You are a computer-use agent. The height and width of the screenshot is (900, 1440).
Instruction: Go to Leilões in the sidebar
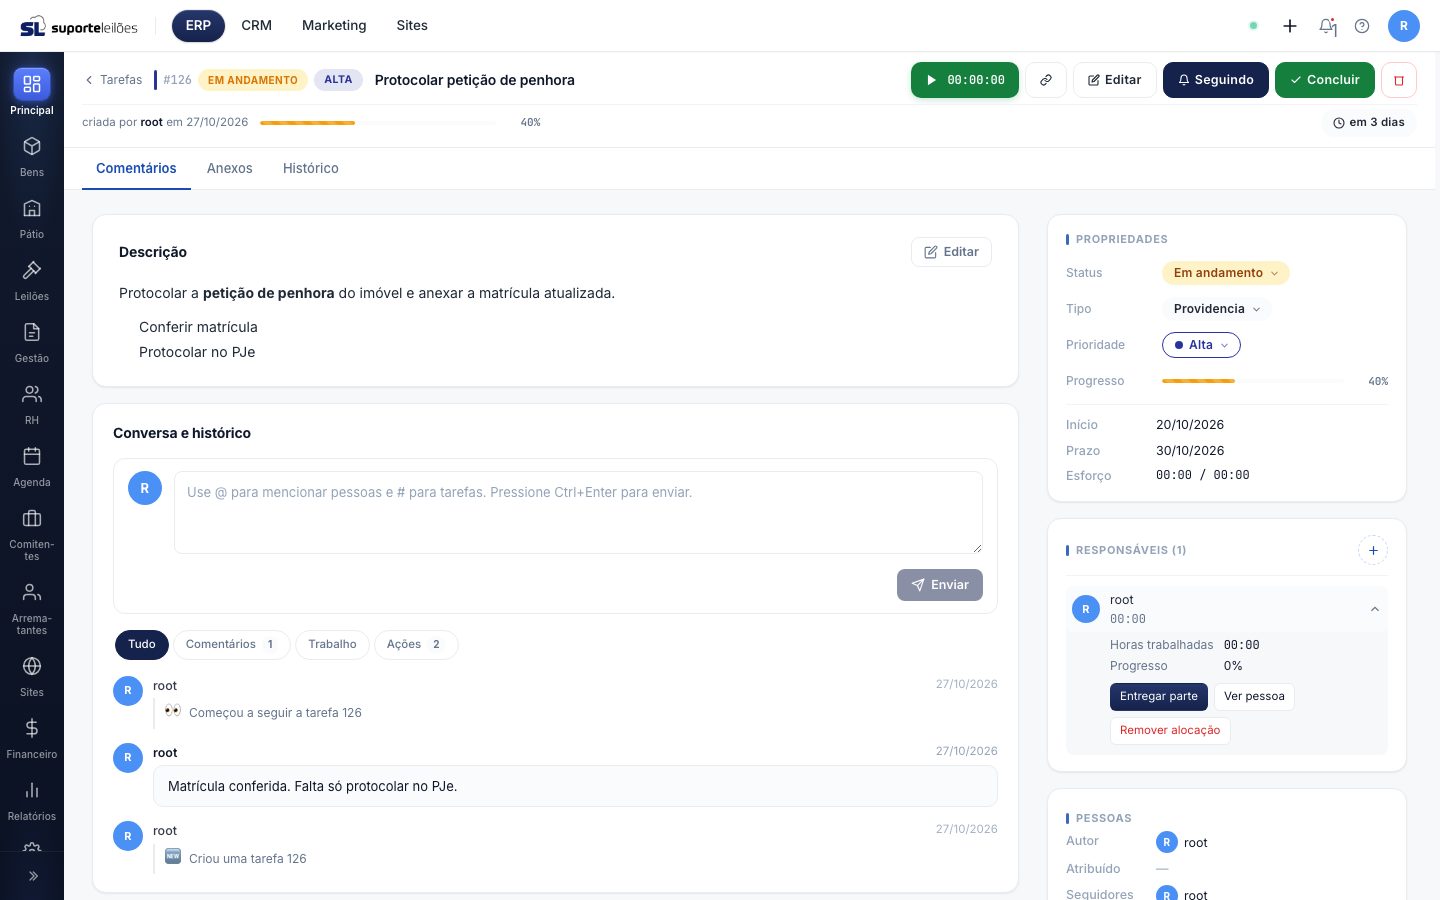(x=32, y=280)
